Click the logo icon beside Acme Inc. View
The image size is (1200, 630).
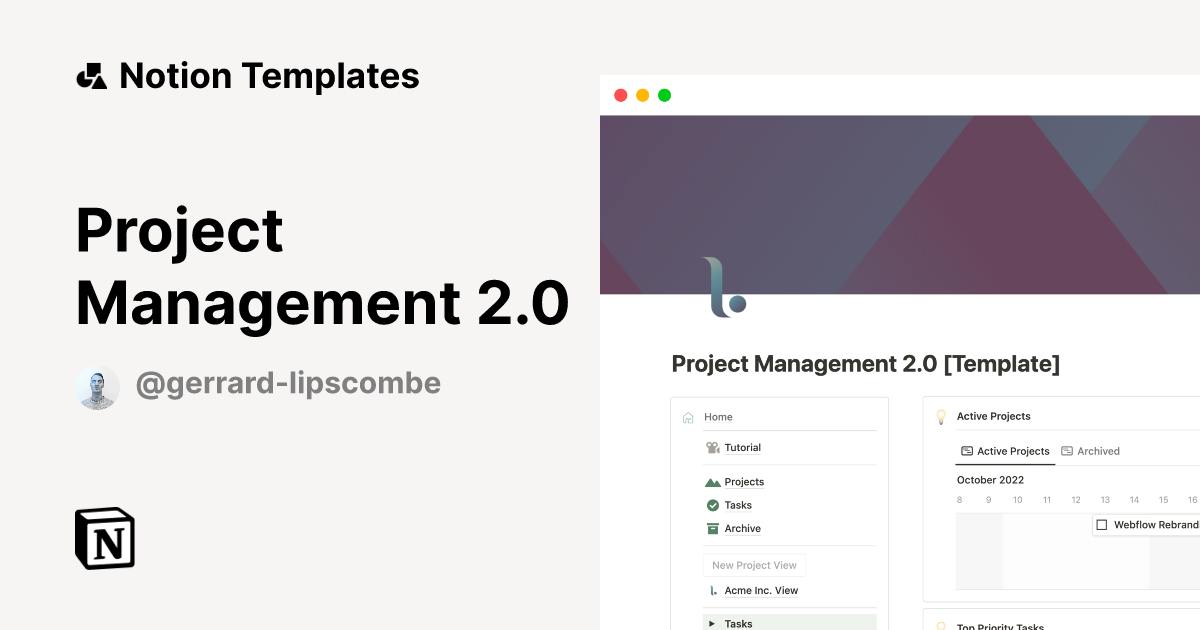pyautogui.click(x=712, y=590)
